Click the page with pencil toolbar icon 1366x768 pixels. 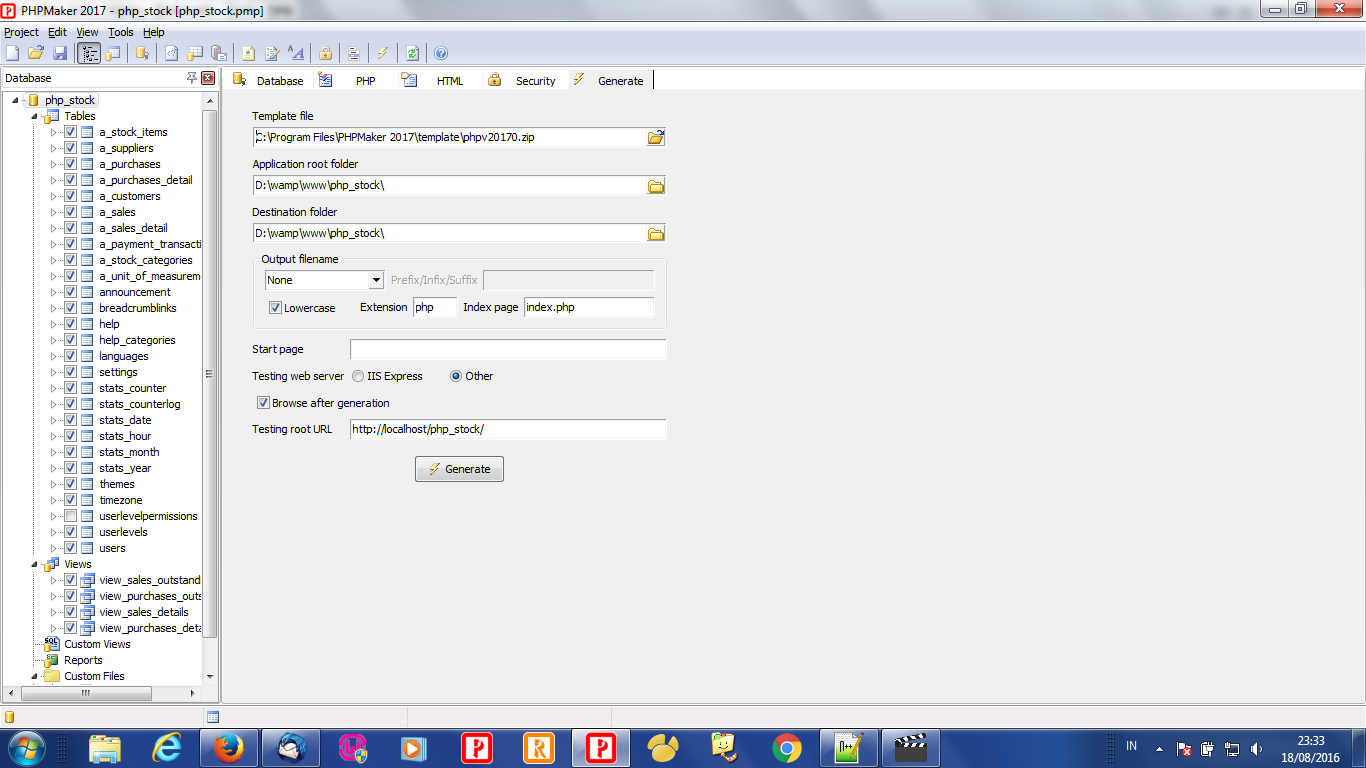pos(272,53)
